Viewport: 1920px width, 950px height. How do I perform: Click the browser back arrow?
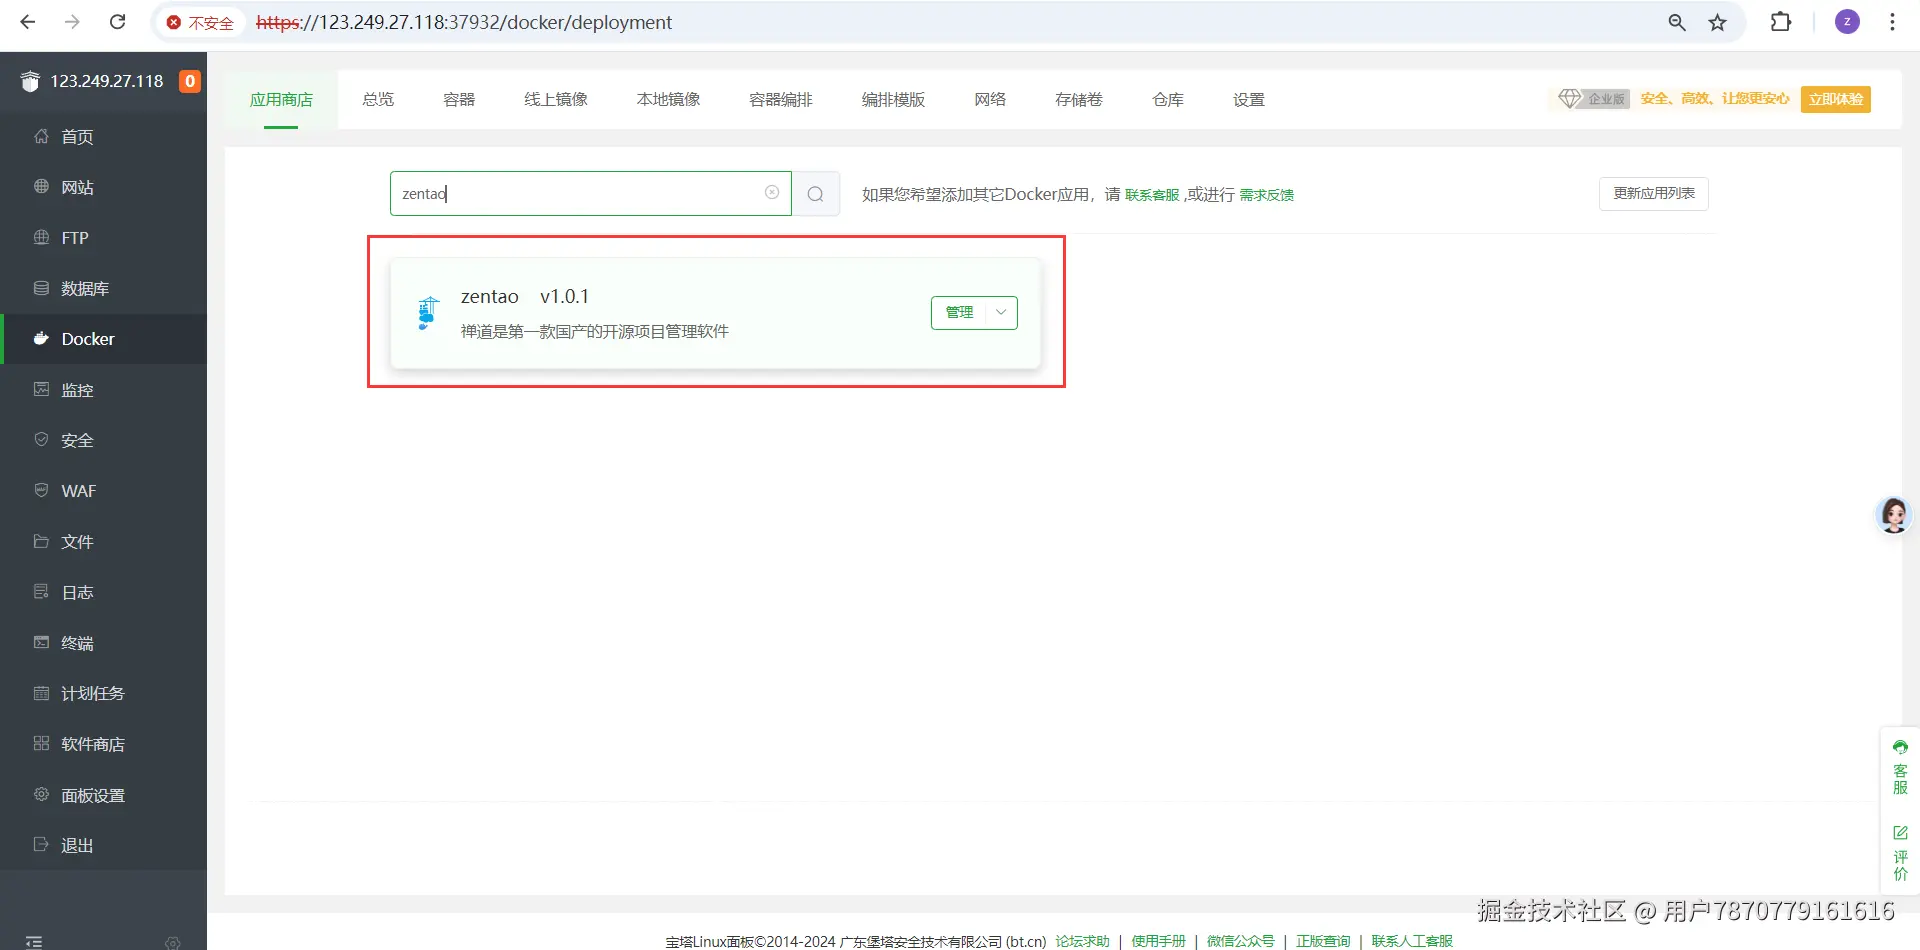coord(28,22)
